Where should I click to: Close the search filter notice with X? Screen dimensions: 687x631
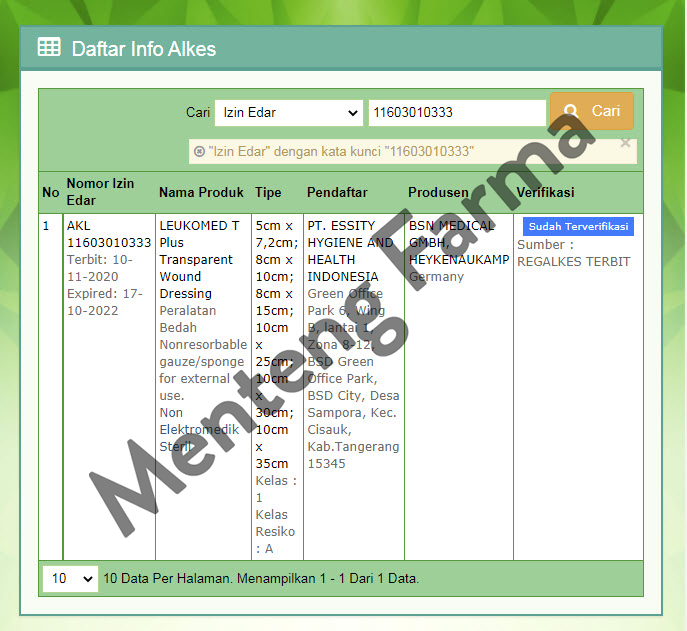click(x=625, y=142)
